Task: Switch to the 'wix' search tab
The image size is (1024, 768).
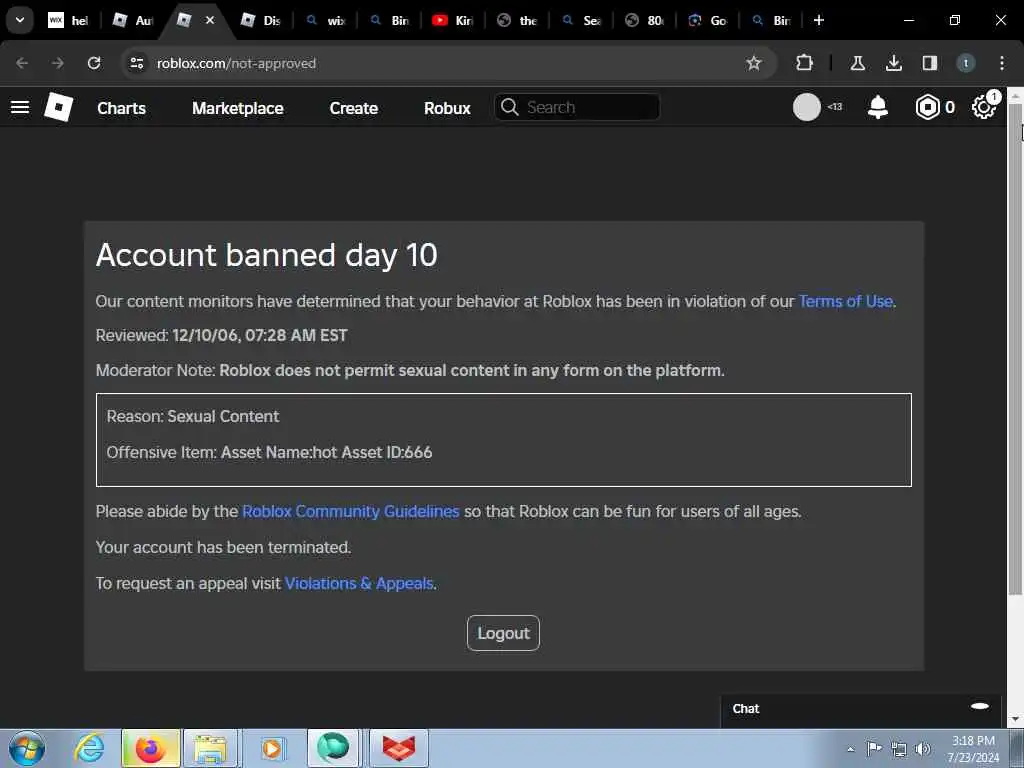Action: pyautogui.click(x=326, y=20)
